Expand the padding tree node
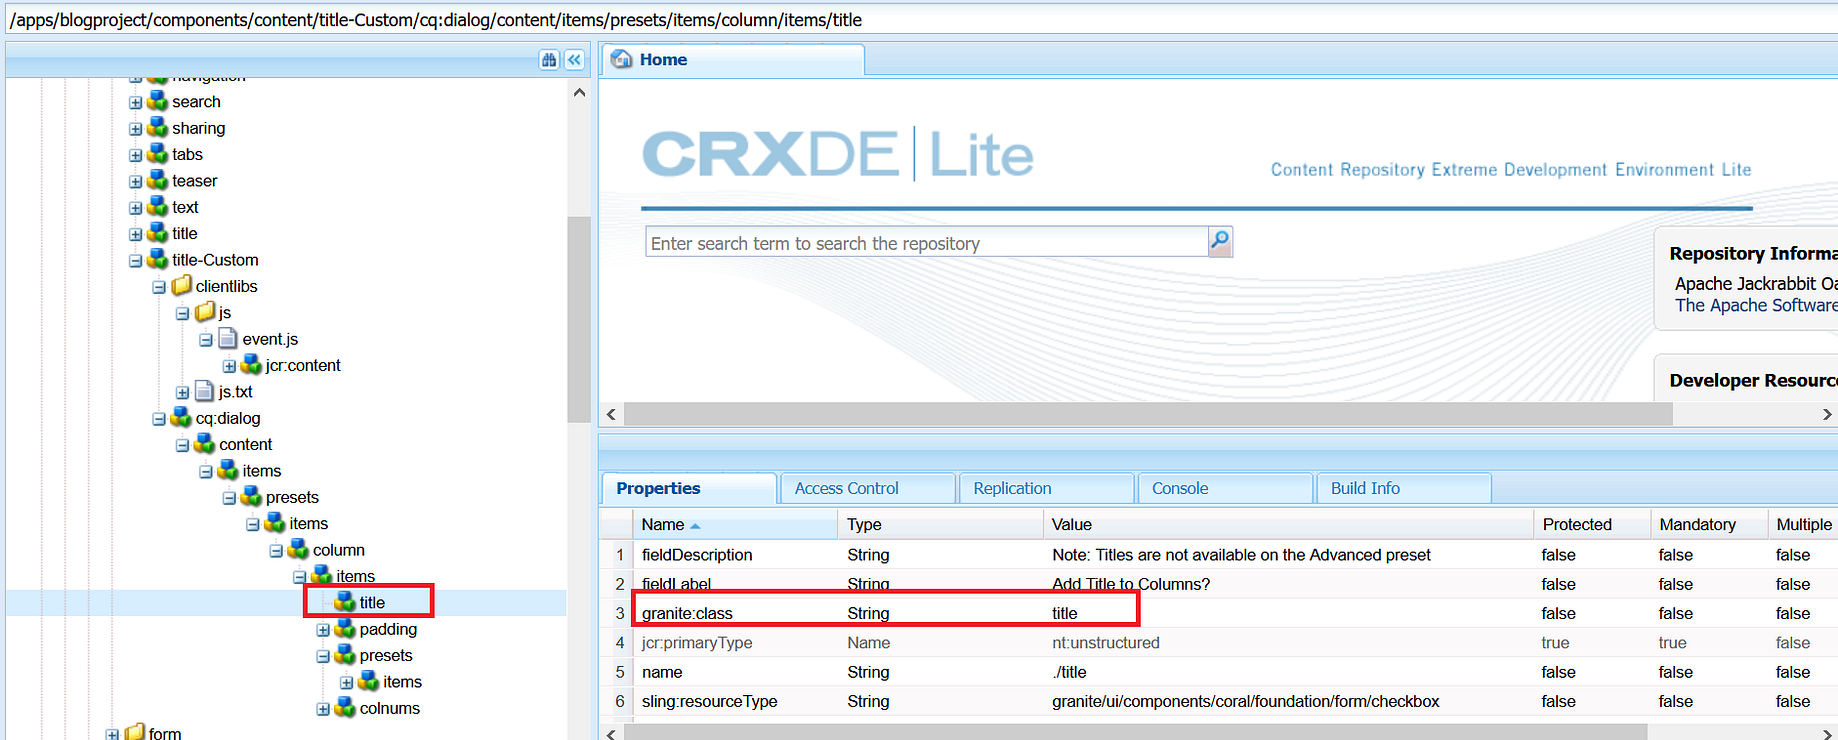The height and width of the screenshot is (740, 1838). click(323, 630)
